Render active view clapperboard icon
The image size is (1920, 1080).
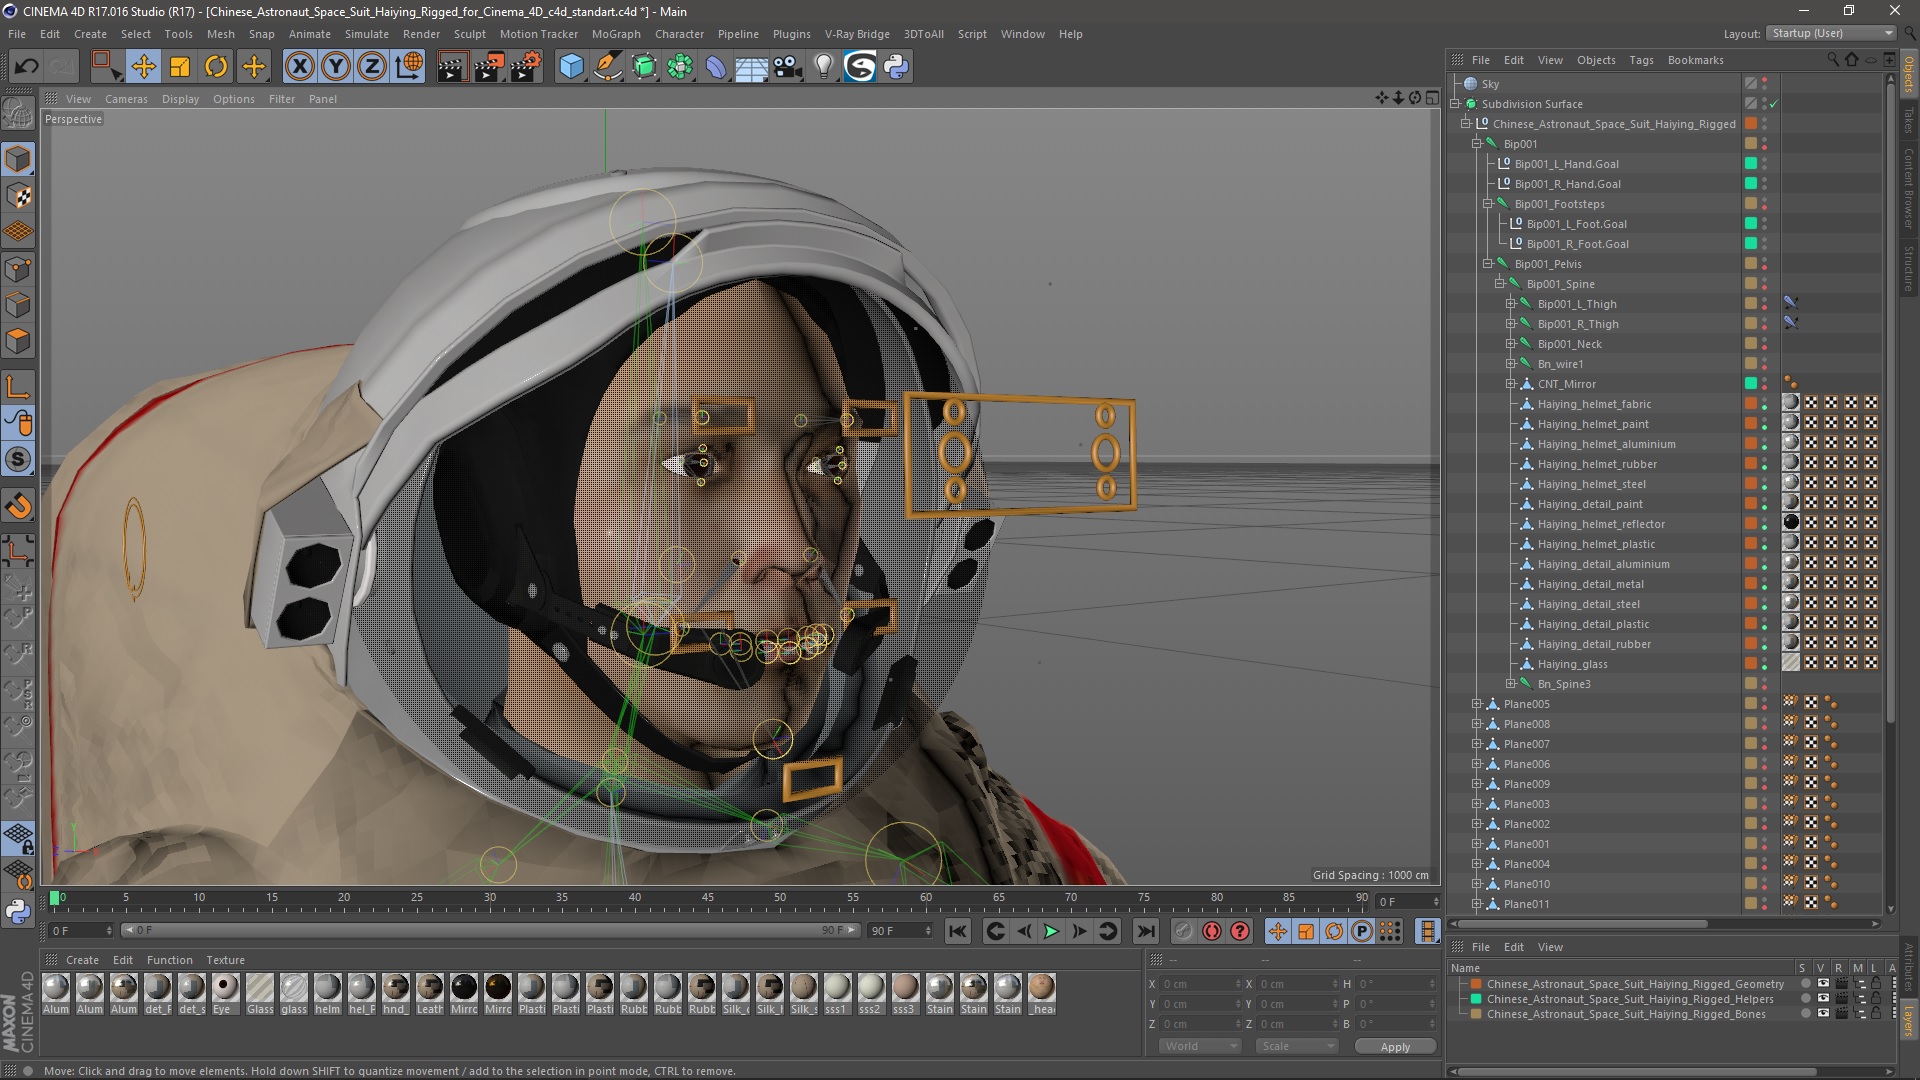click(x=452, y=67)
